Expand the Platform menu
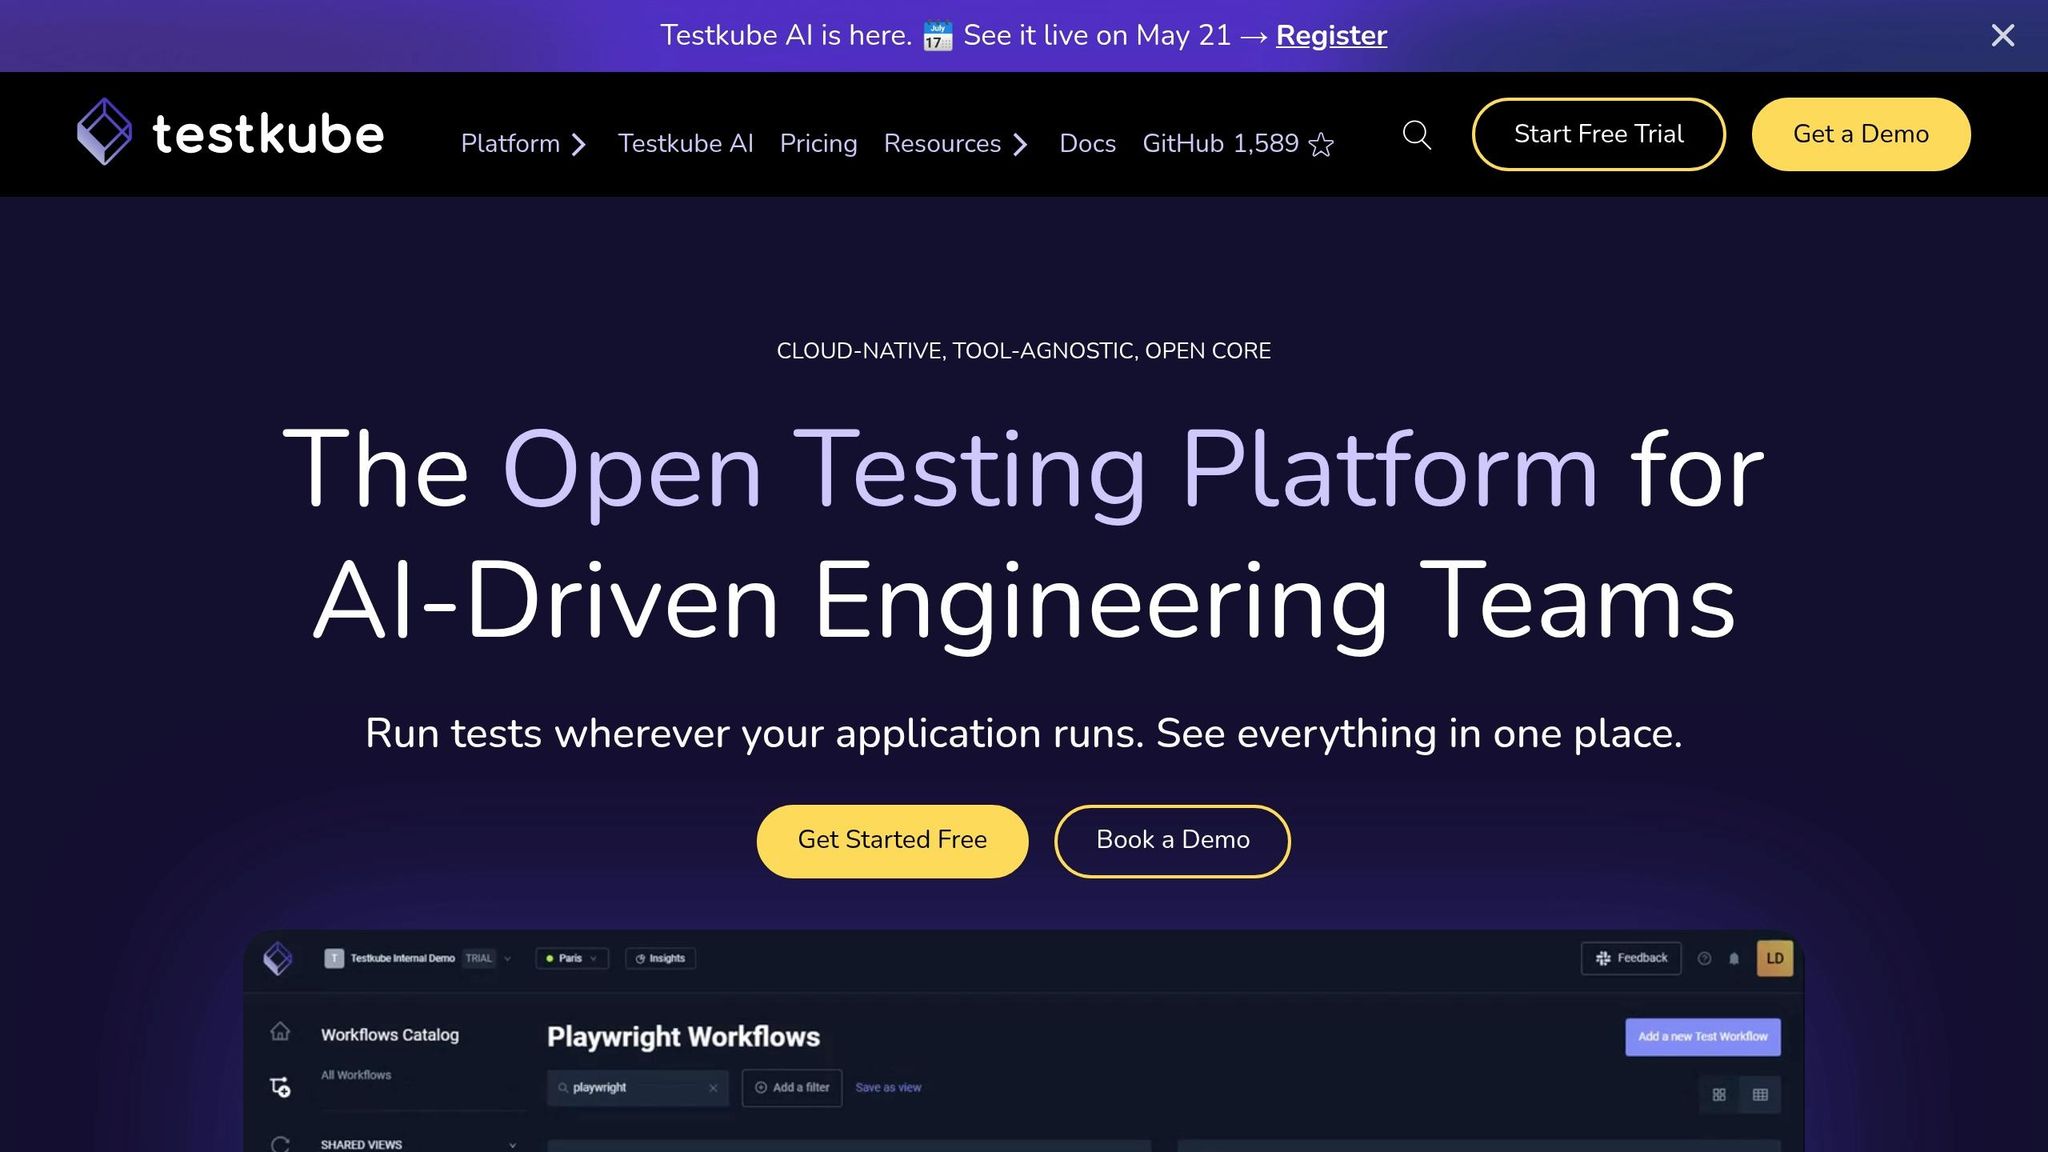The height and width of the screenshot is (1152, 2048). [523, 144]
